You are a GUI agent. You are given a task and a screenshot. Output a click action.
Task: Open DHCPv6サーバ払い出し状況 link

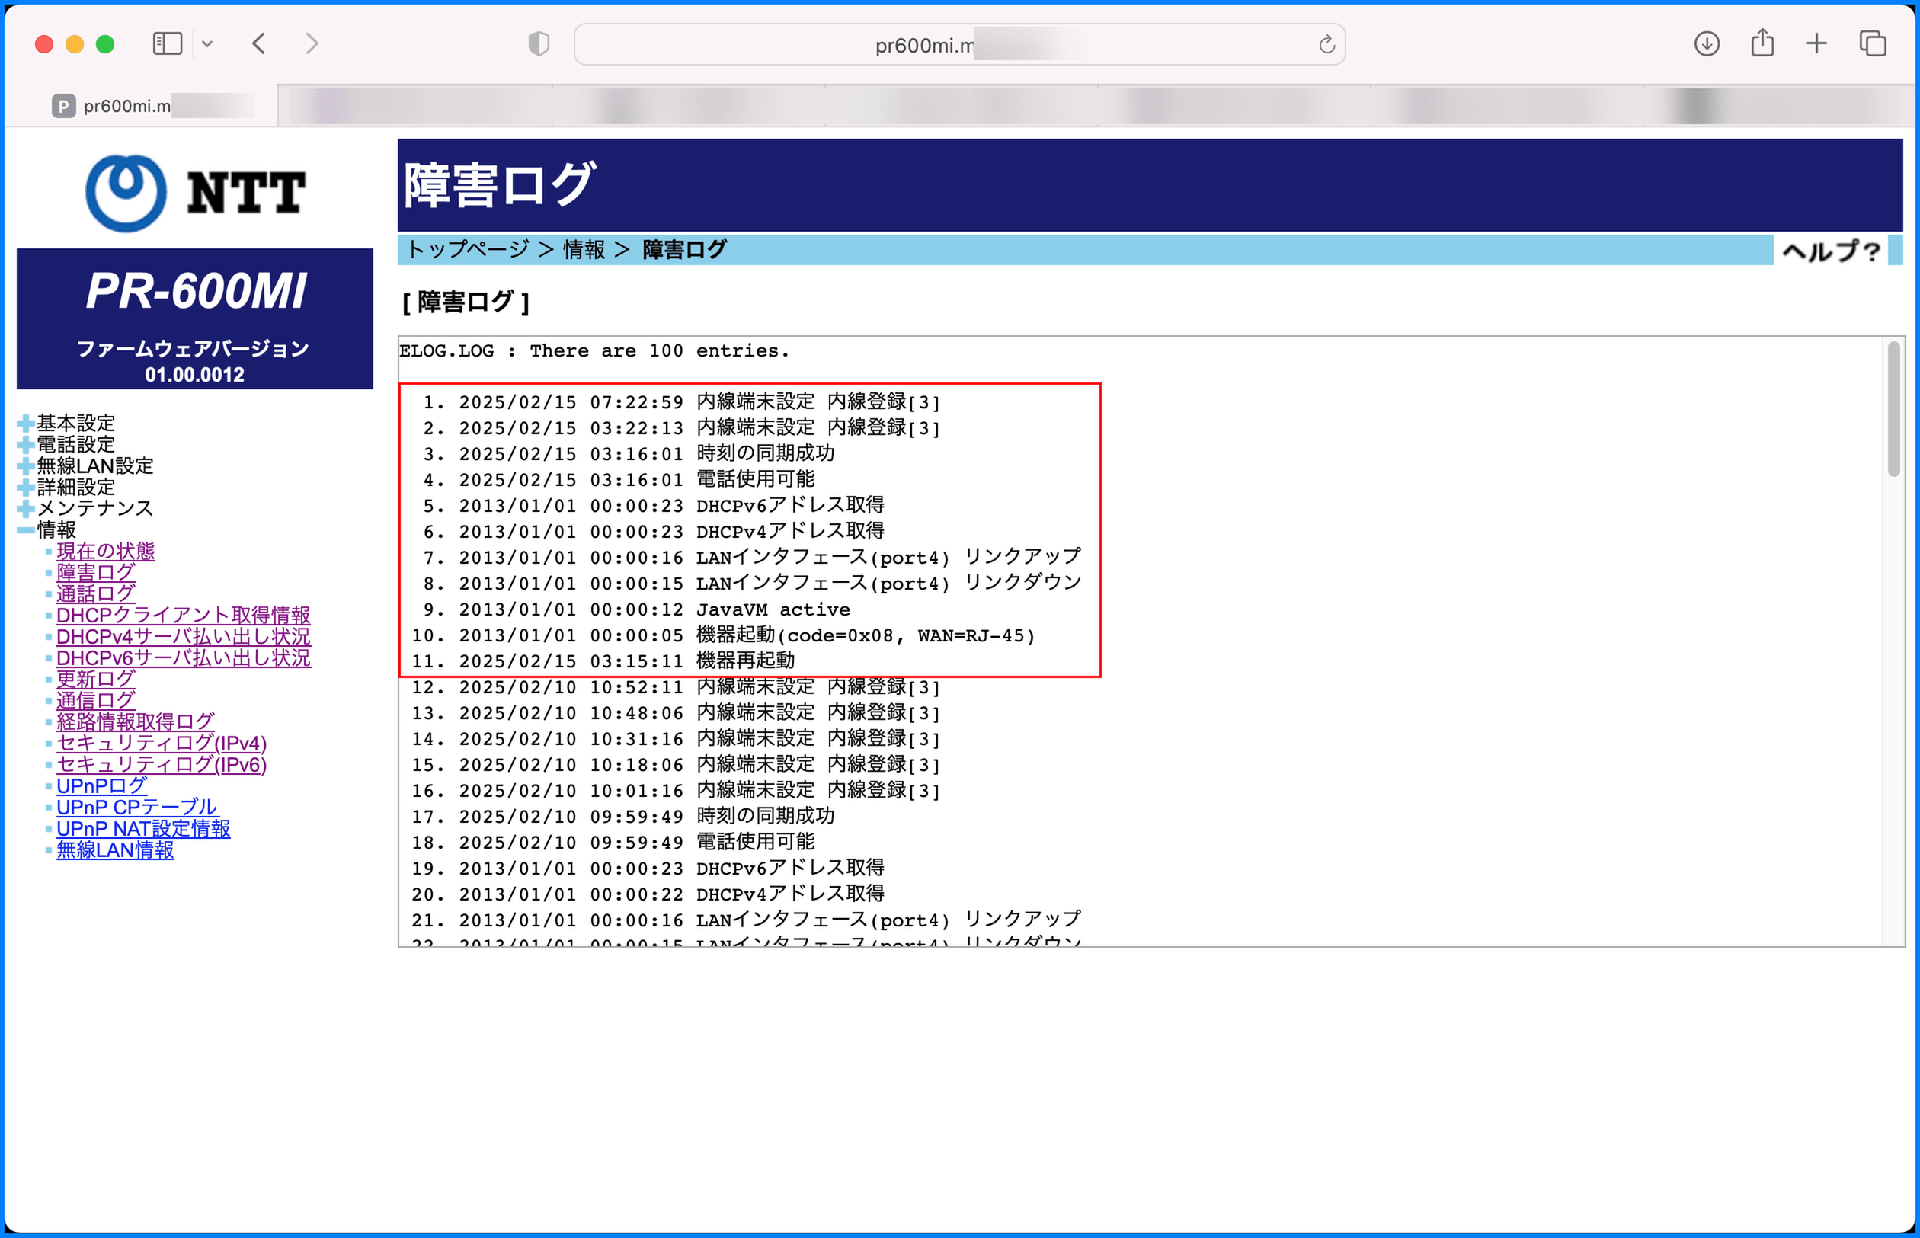pos(183,658)
